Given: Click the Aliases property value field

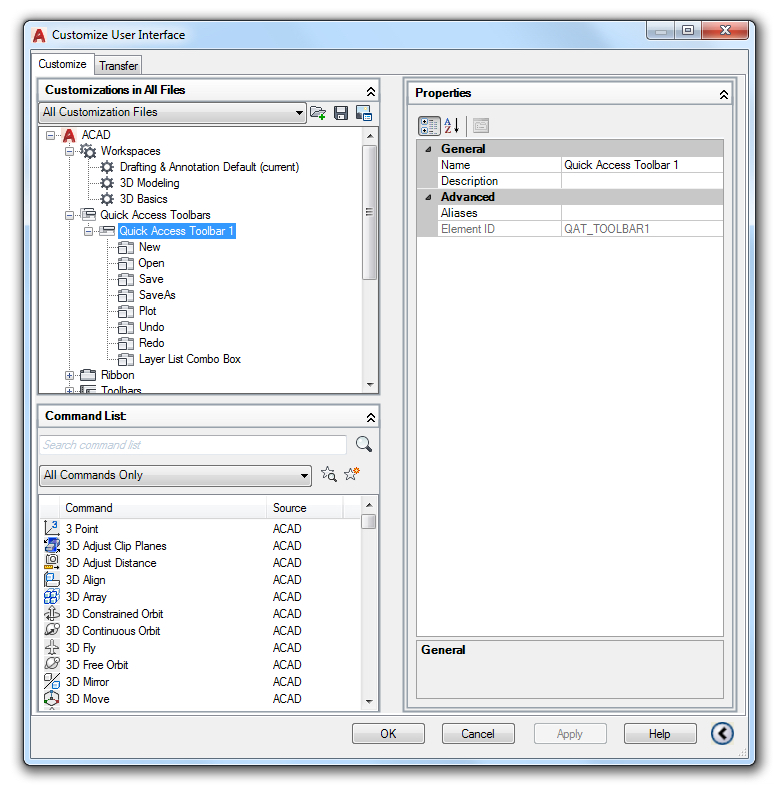Looking at the screenshot, I should 642,213.
